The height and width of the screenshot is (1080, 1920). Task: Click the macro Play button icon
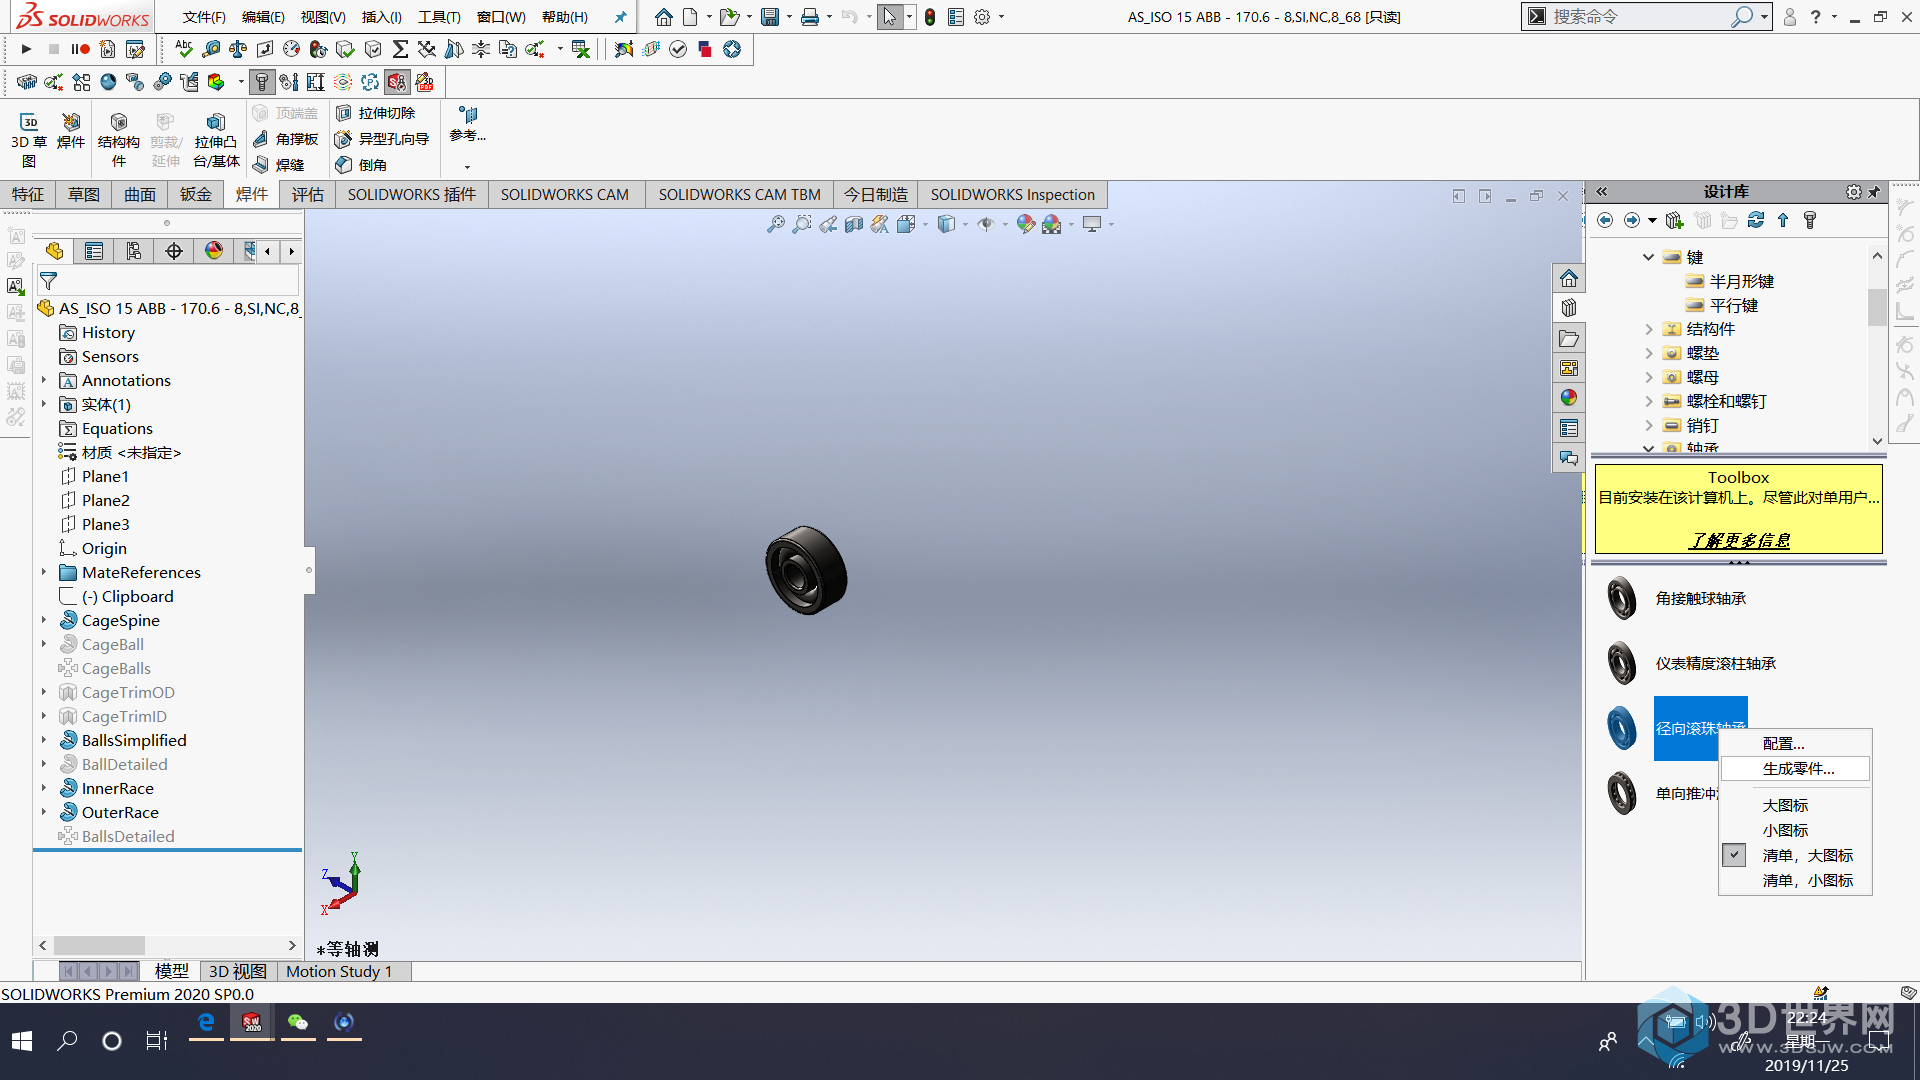(x=27, y=49)
